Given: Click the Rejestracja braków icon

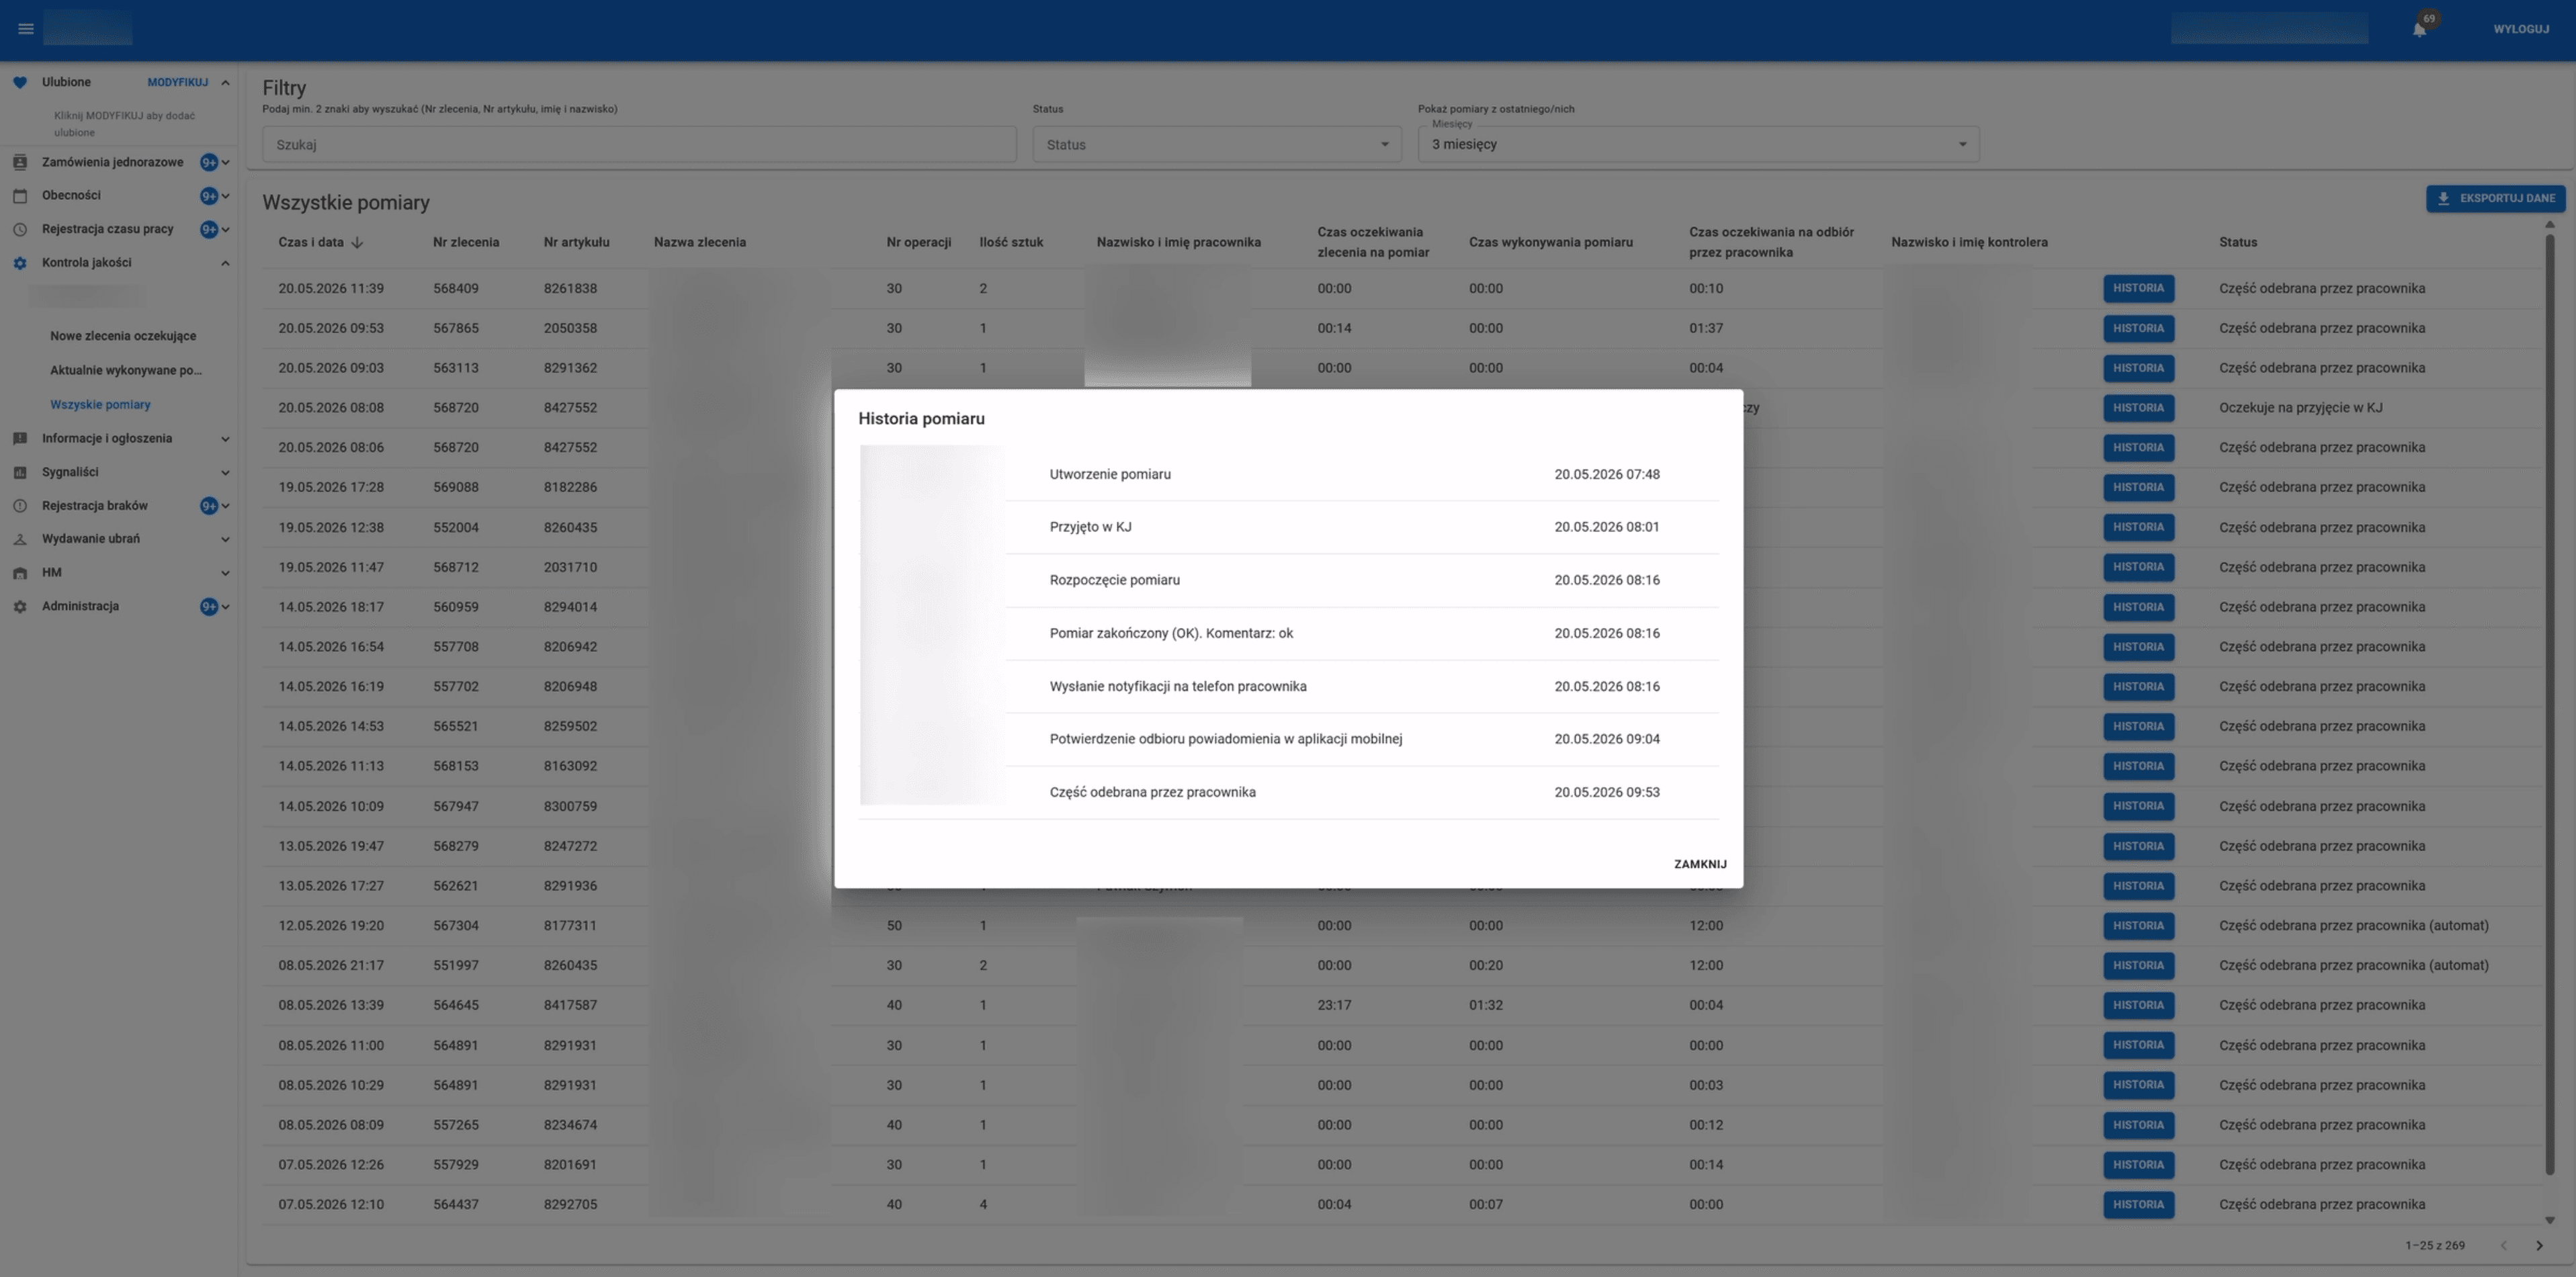Looking at the screenshot, I should point(20,506).
